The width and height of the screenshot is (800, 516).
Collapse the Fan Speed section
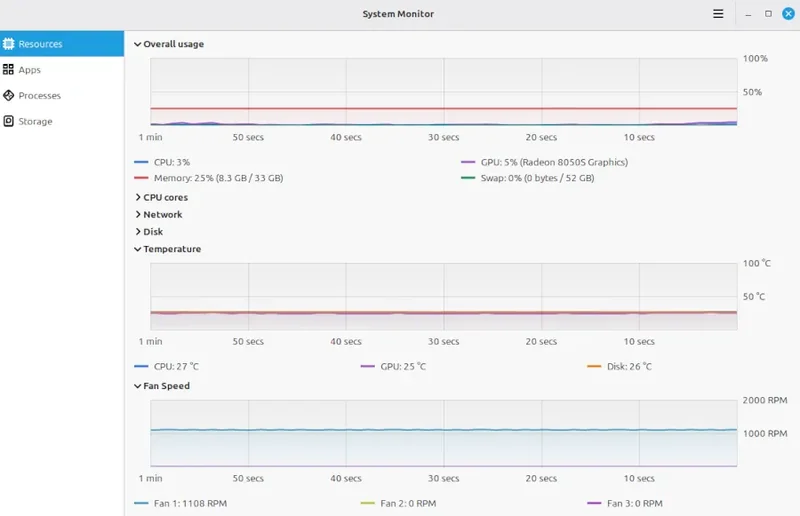click(162, 386)
